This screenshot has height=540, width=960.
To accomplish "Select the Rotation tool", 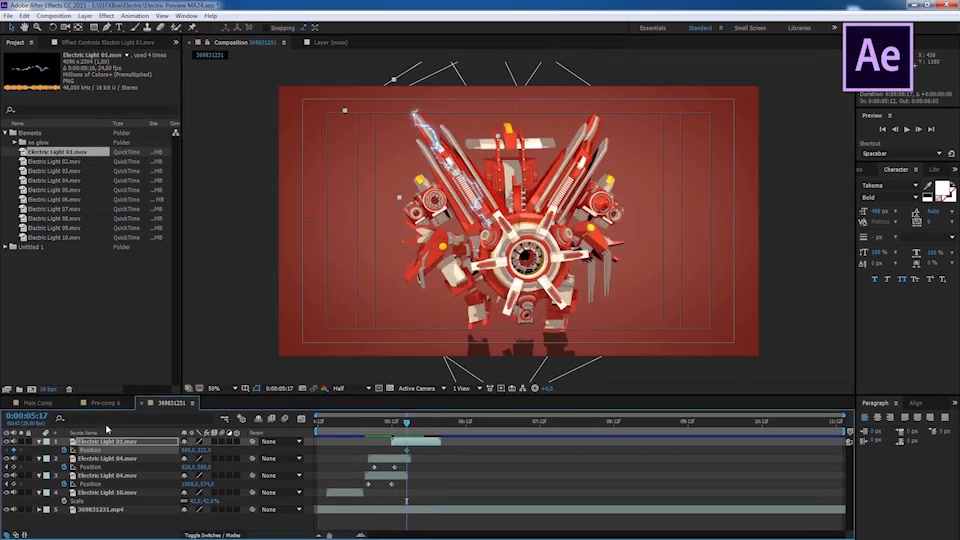I will [x=53, y=28].
